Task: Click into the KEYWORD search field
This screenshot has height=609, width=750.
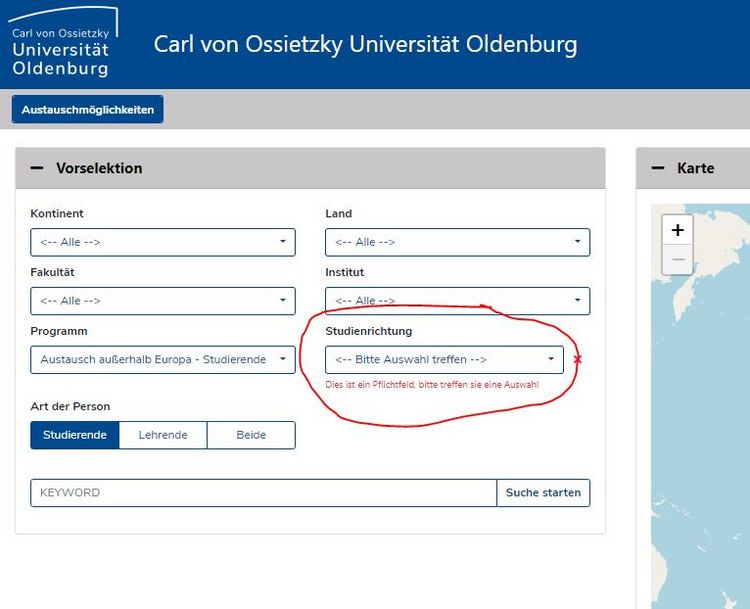Action: coord(263,493)
